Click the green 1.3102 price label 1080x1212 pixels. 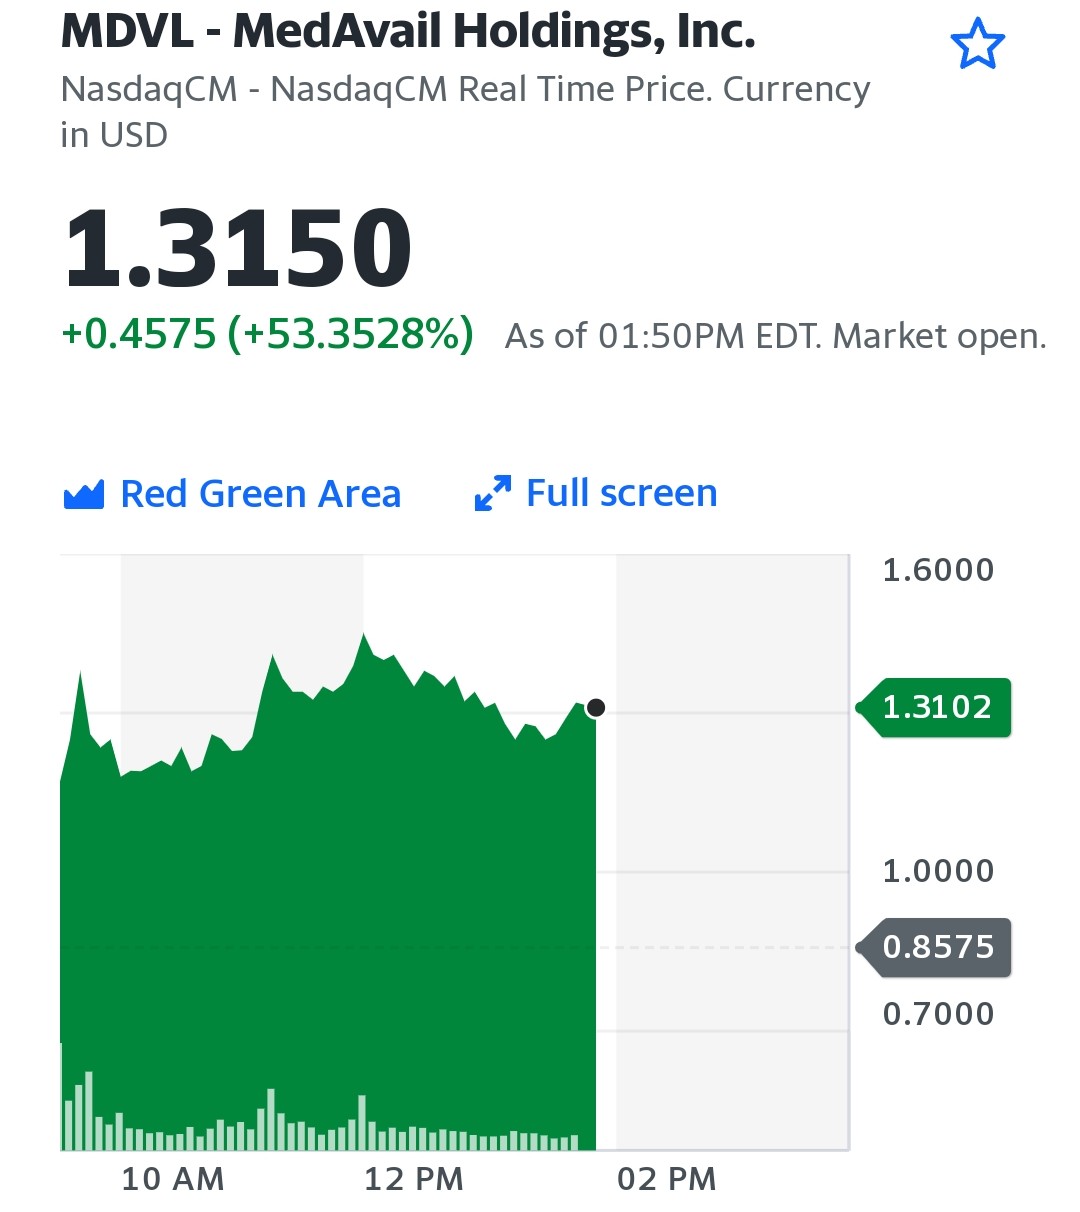coord(934,708)
